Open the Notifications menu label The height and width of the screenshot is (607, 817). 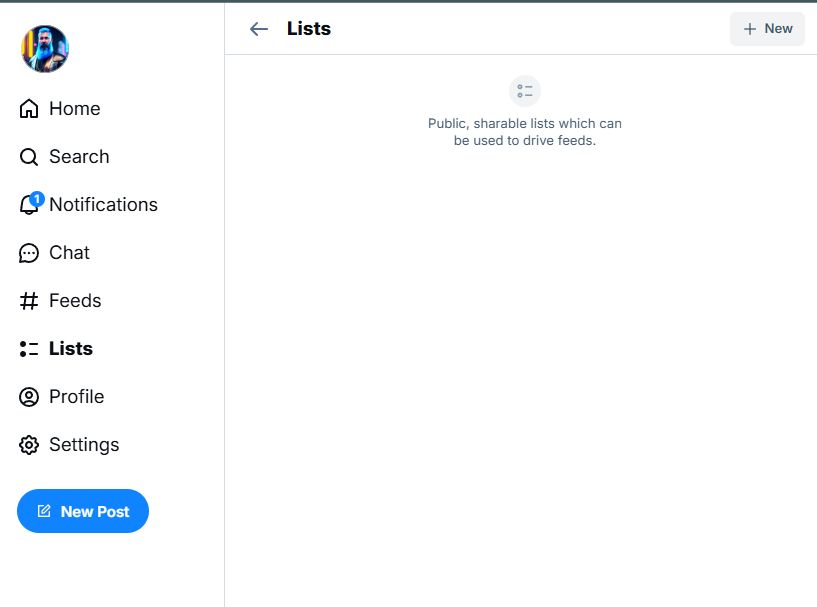(x=103, y=205)
